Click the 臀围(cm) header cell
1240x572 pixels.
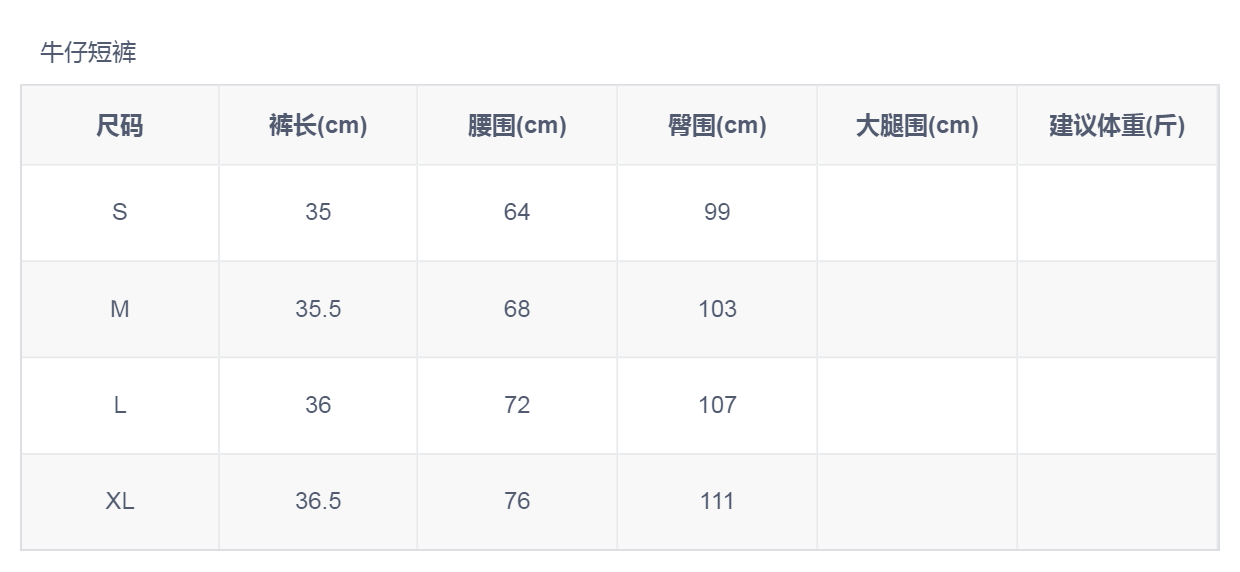[717, 126]
